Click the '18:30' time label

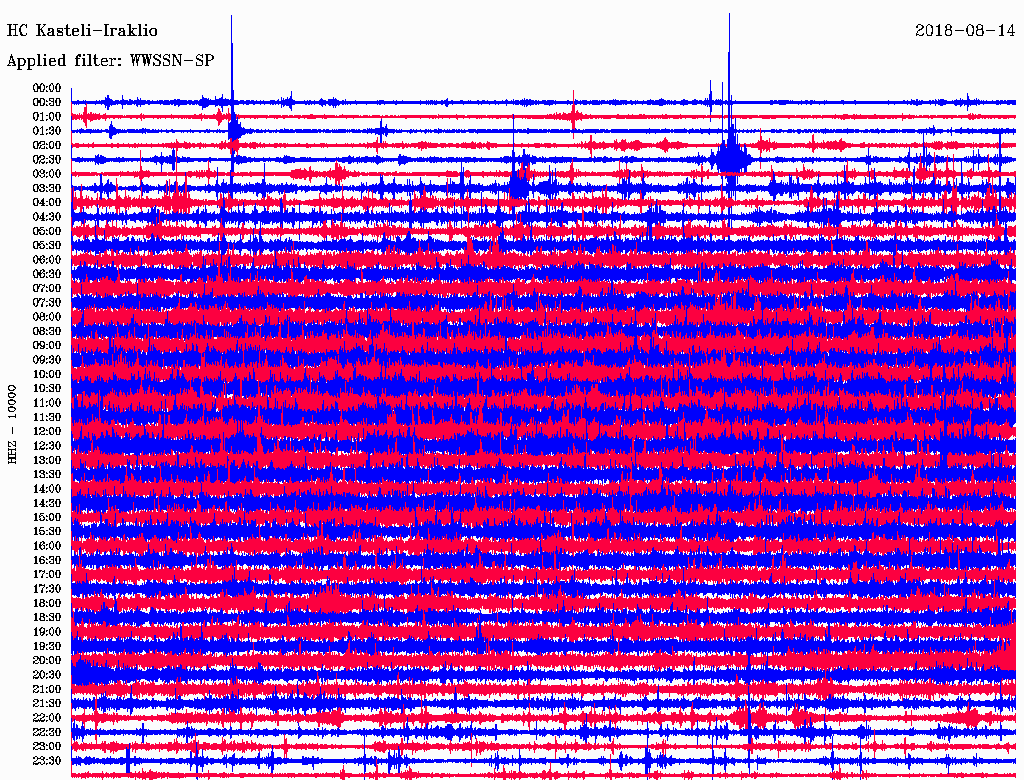[47, 617]
